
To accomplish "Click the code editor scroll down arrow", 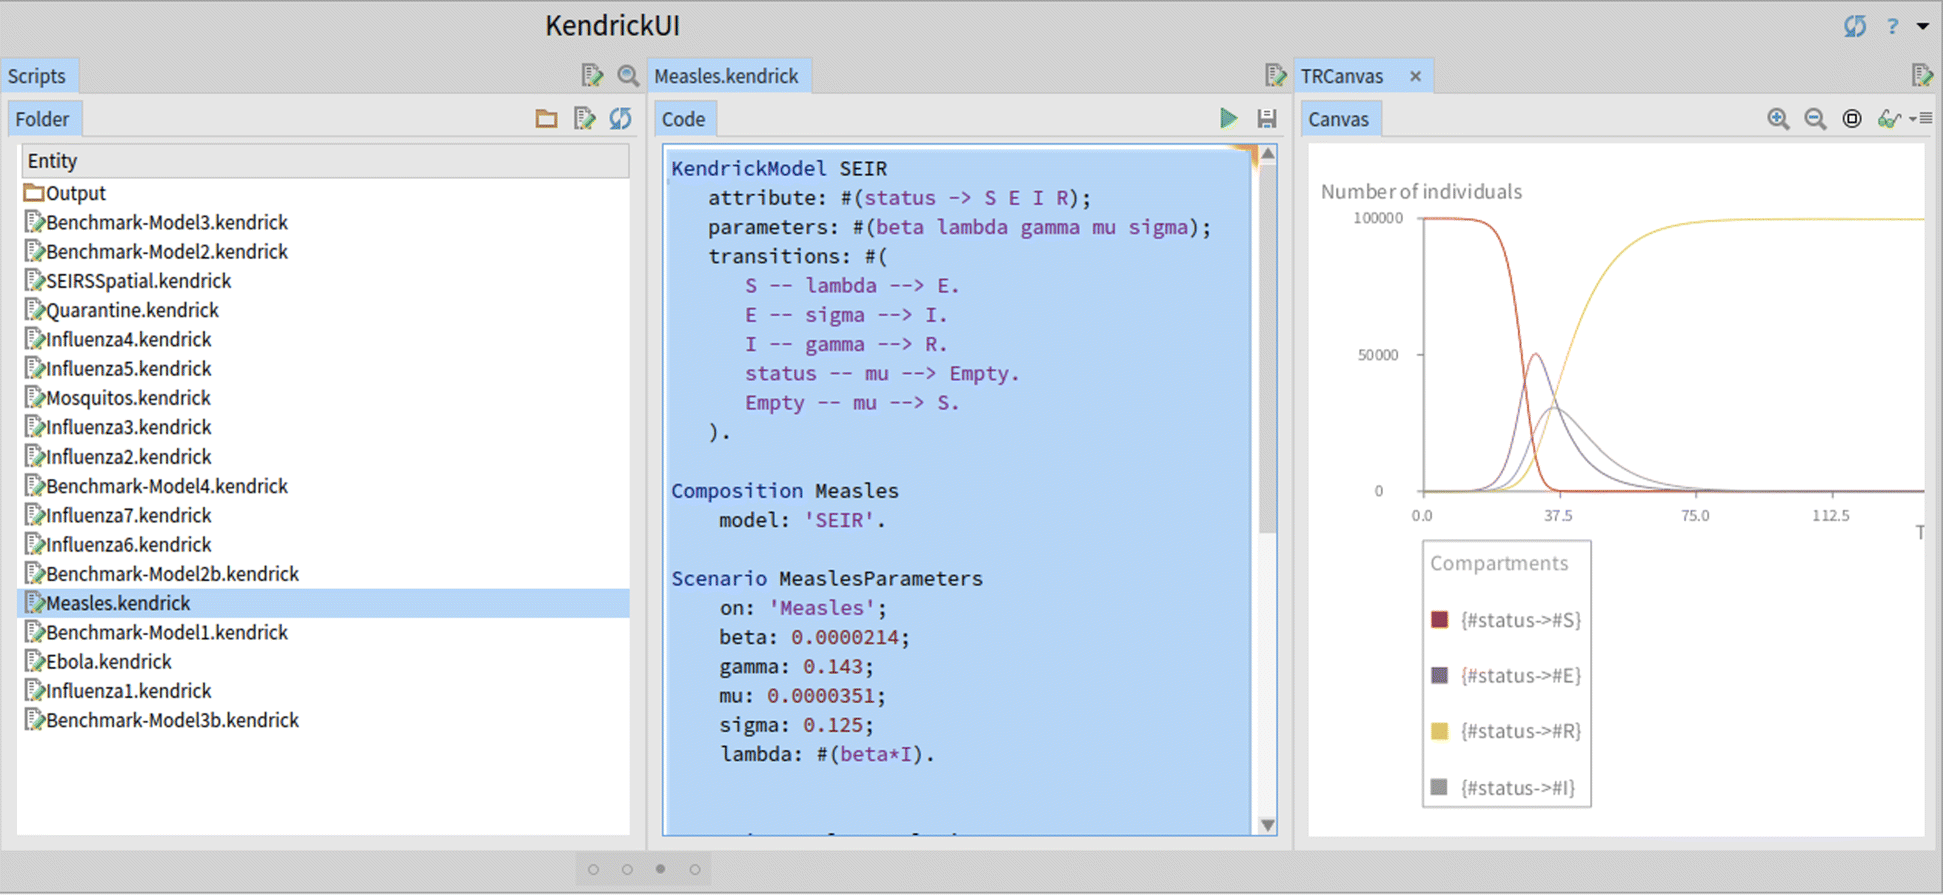I will [x=1267, y=825].
